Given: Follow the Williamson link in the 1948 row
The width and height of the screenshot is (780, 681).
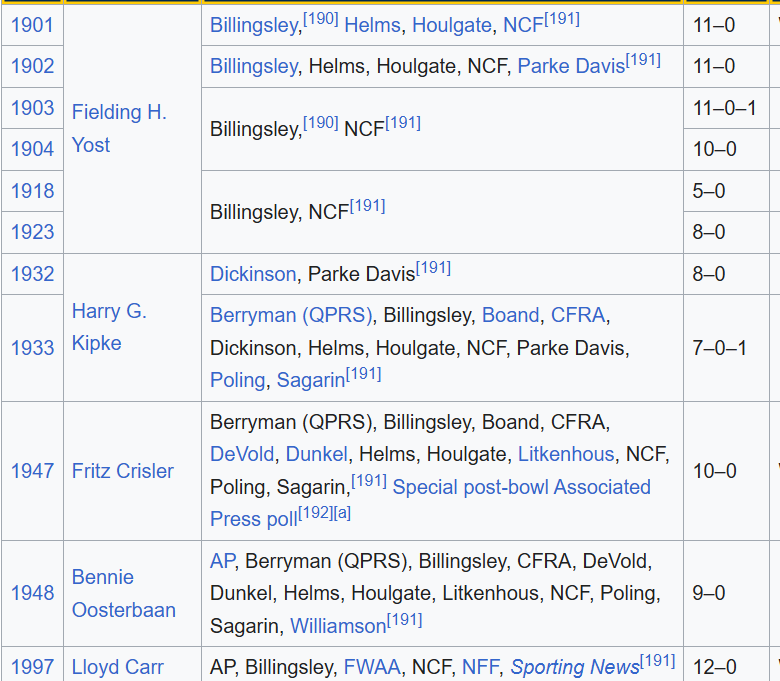Looking at the screenshot, I should coord(338,626).
